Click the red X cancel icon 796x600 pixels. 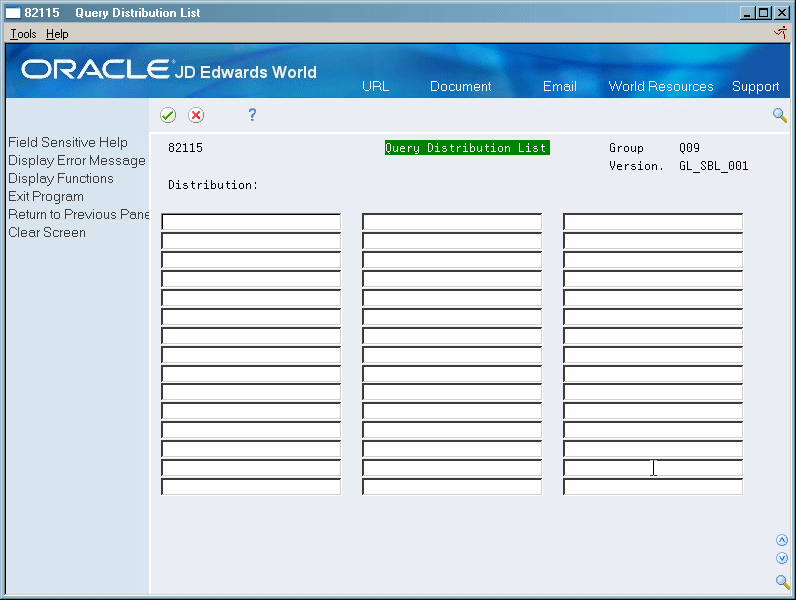(x=196, y=115)
